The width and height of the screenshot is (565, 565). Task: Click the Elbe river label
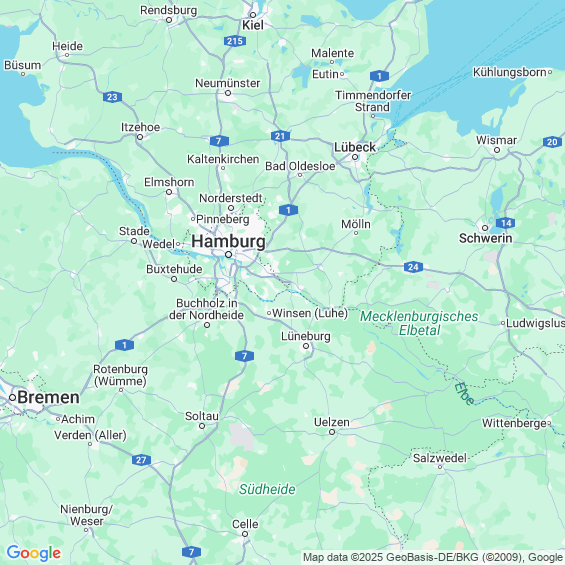pyautogui.click(x=464, y=393)
